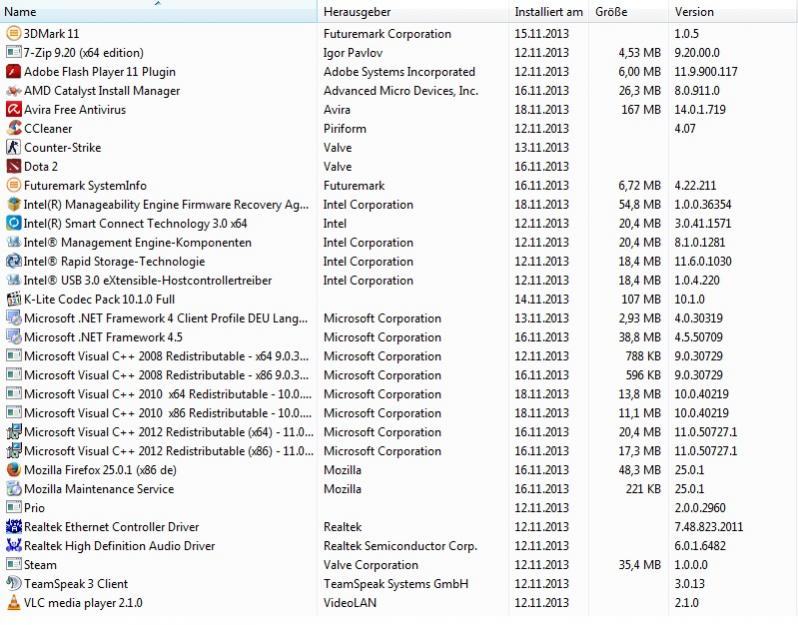Image resolution: width=798 pixels, height=625 pixels.
Task: Select the Mozilla Maintenance Service icon
Action: (x=14, y=489)
